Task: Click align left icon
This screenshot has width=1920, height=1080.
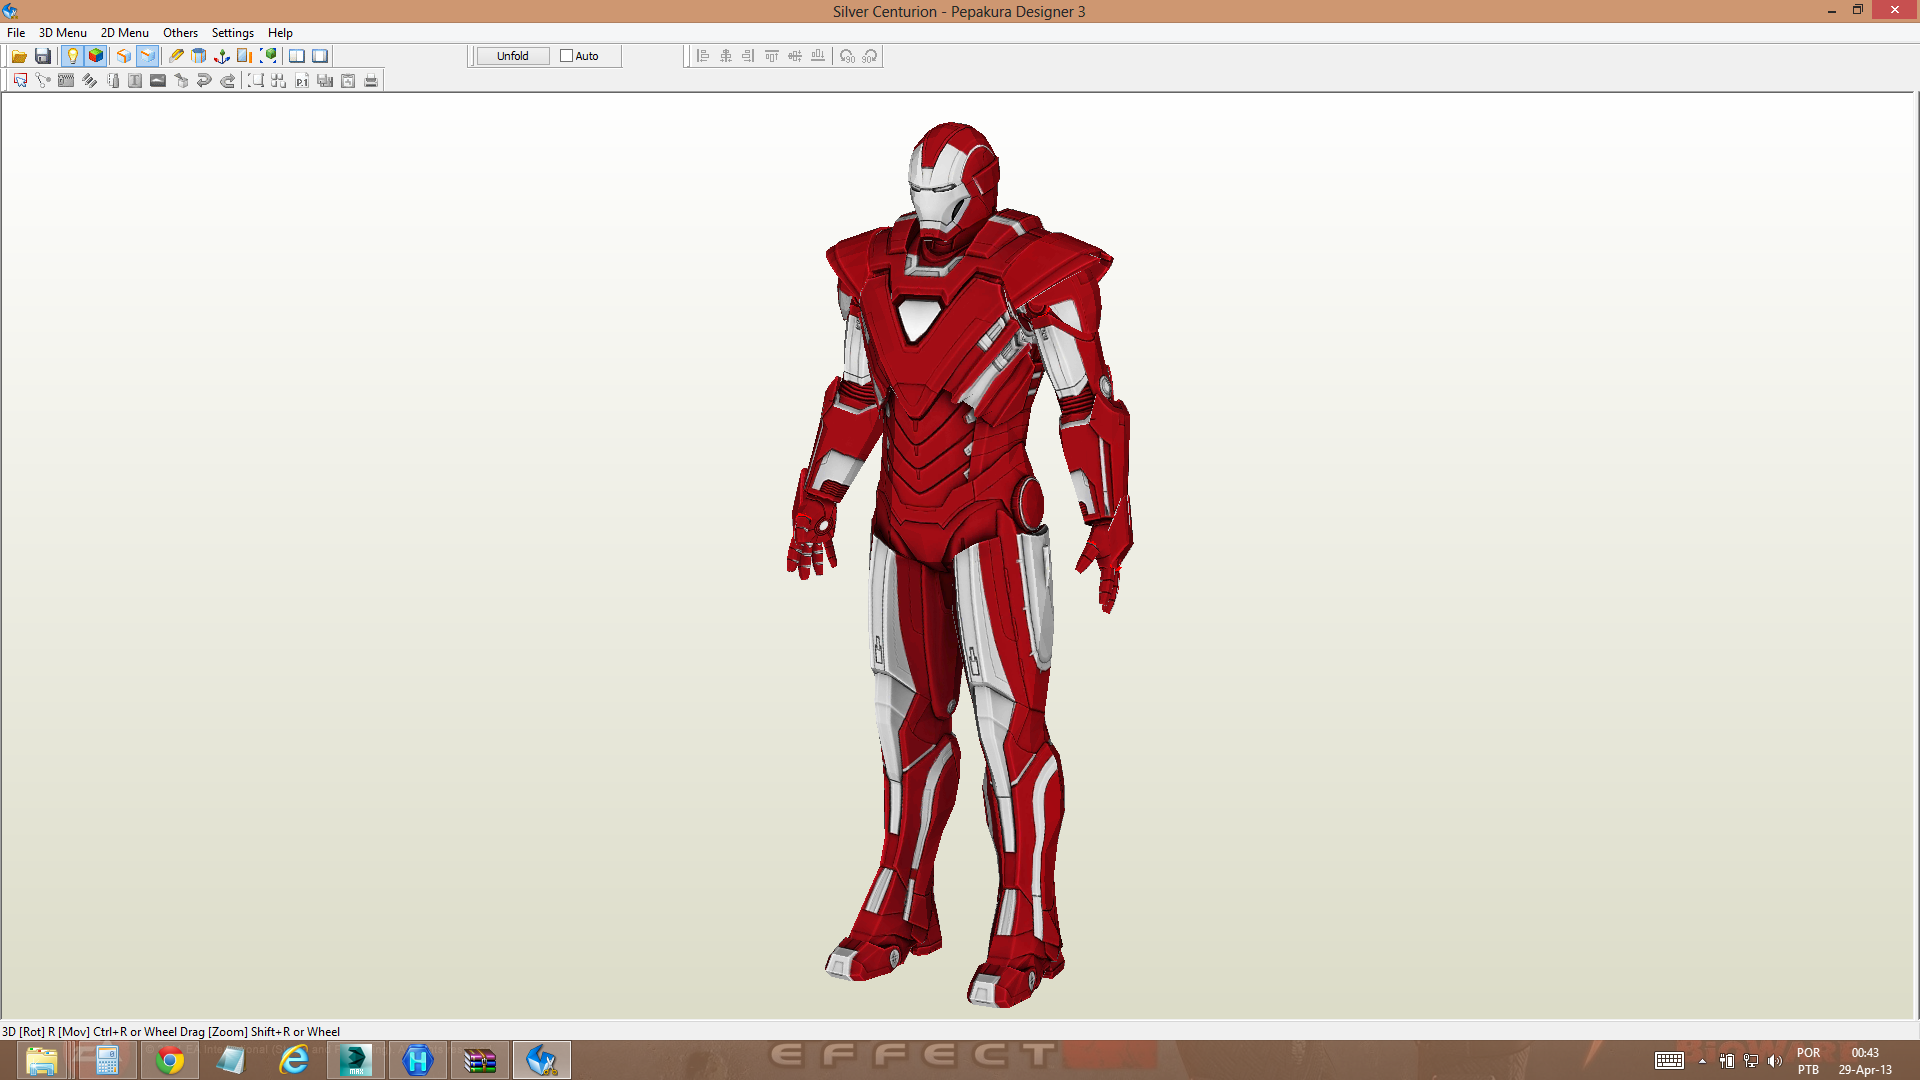Action: (703, 56)
